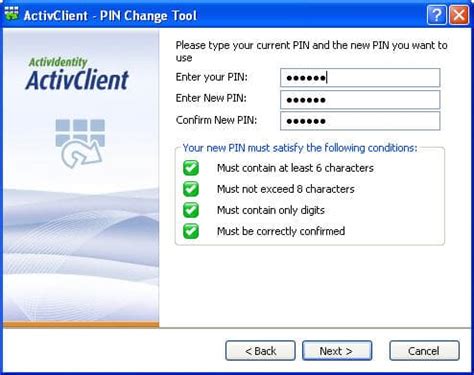The height and width of the screenshot is (375, 474).
Task: Click the 'Your new PIN must satisfy' heading
Action: coord(300,148)
